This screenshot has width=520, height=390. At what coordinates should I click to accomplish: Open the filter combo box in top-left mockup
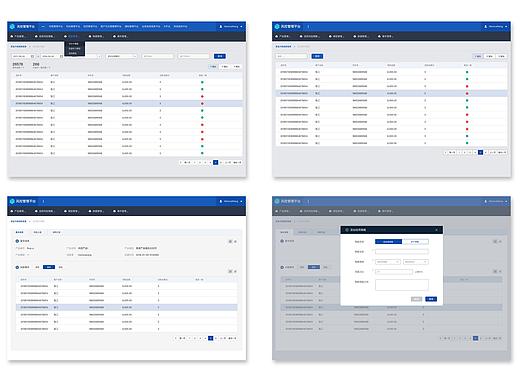point(121,56)
